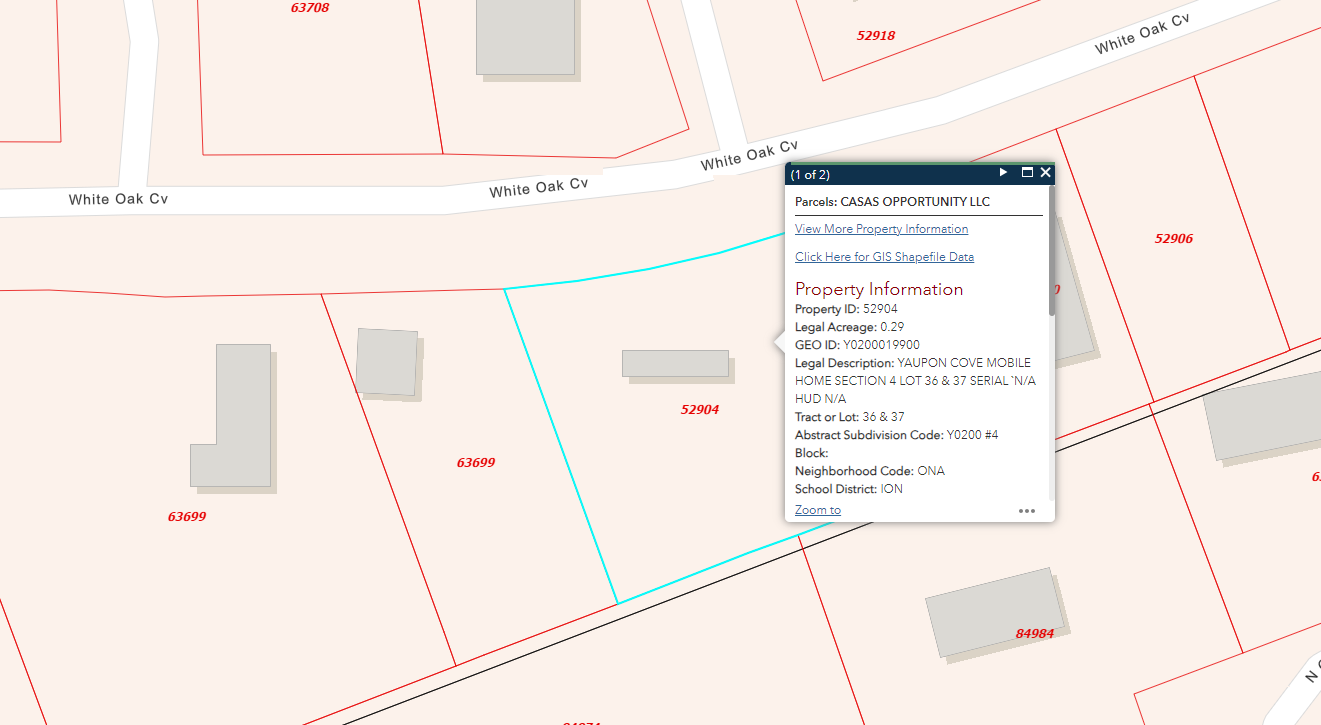Image resolution: width=1321 pixels, height=725 pixels.
Task: Maximize the parcel info popup
Action: point(1027,173)
